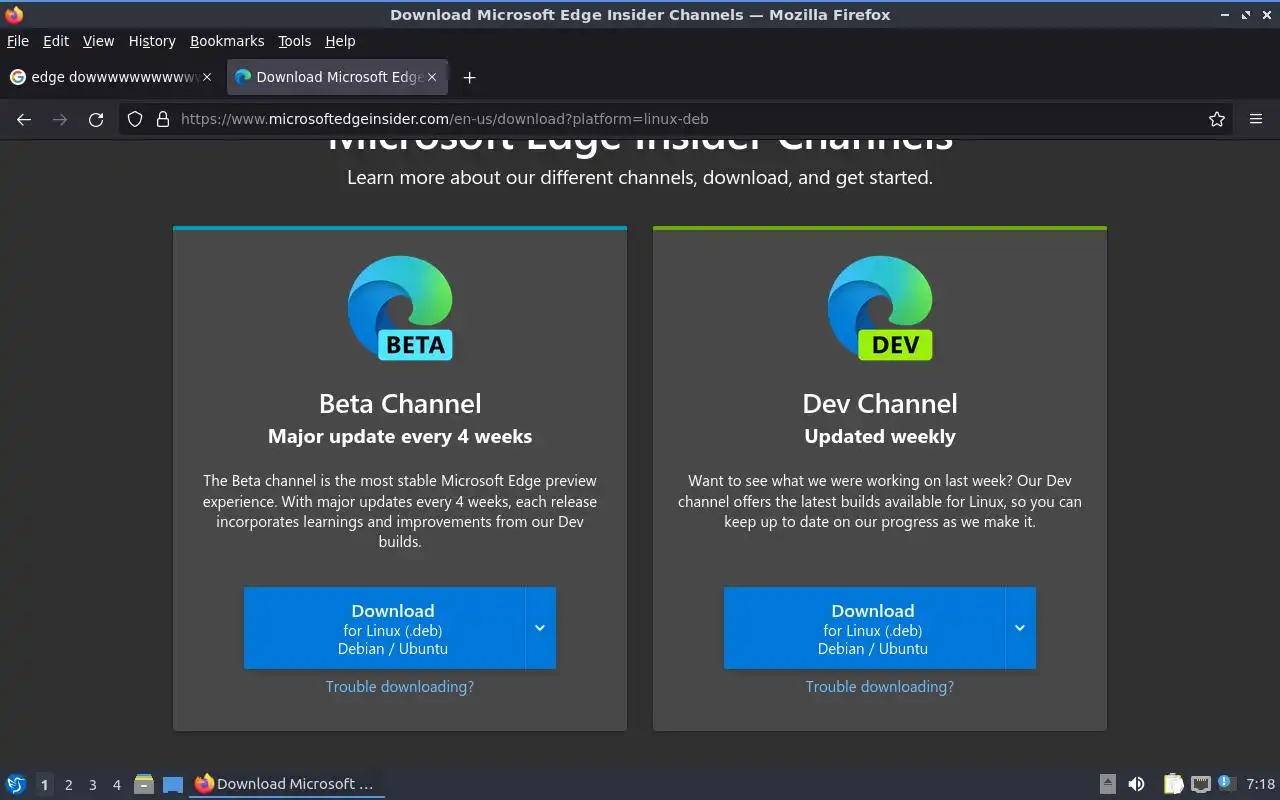Screen dimensions: 1280x800
Task: Go back to the previous page
Action: [24, 119]
